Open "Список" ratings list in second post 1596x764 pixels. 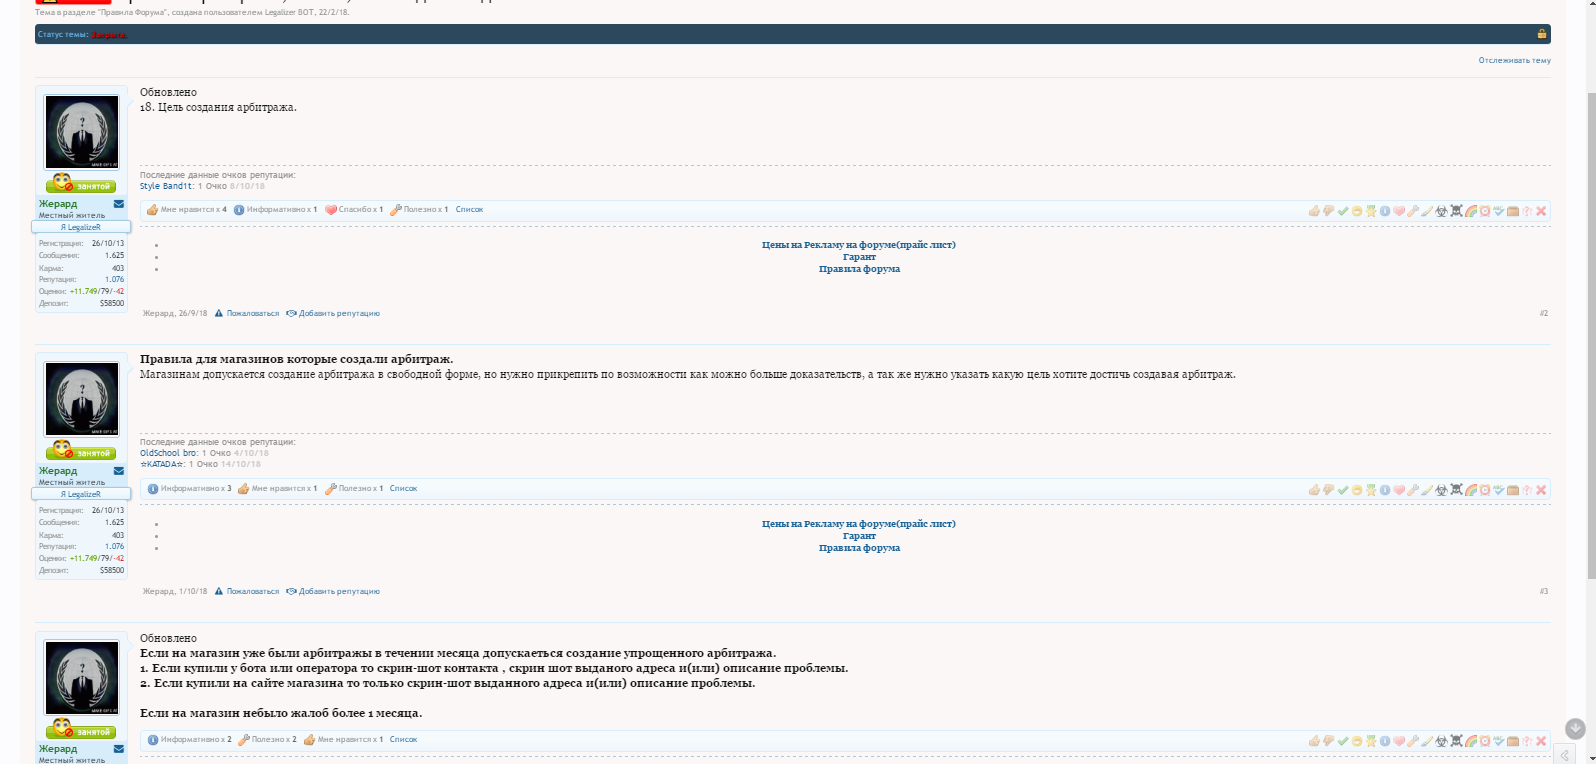click(x=403, y=489)
